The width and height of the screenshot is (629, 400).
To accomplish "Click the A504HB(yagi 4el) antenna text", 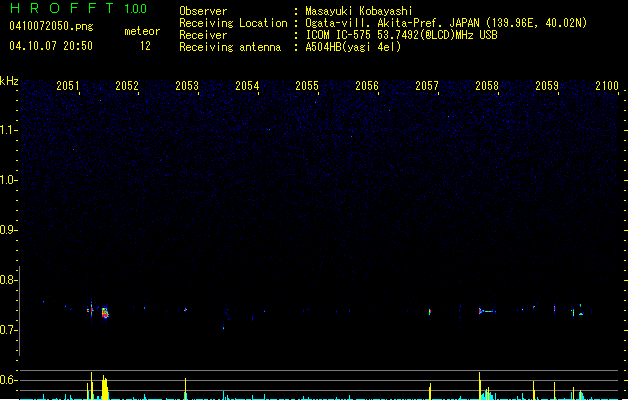I will coord(353,47).
